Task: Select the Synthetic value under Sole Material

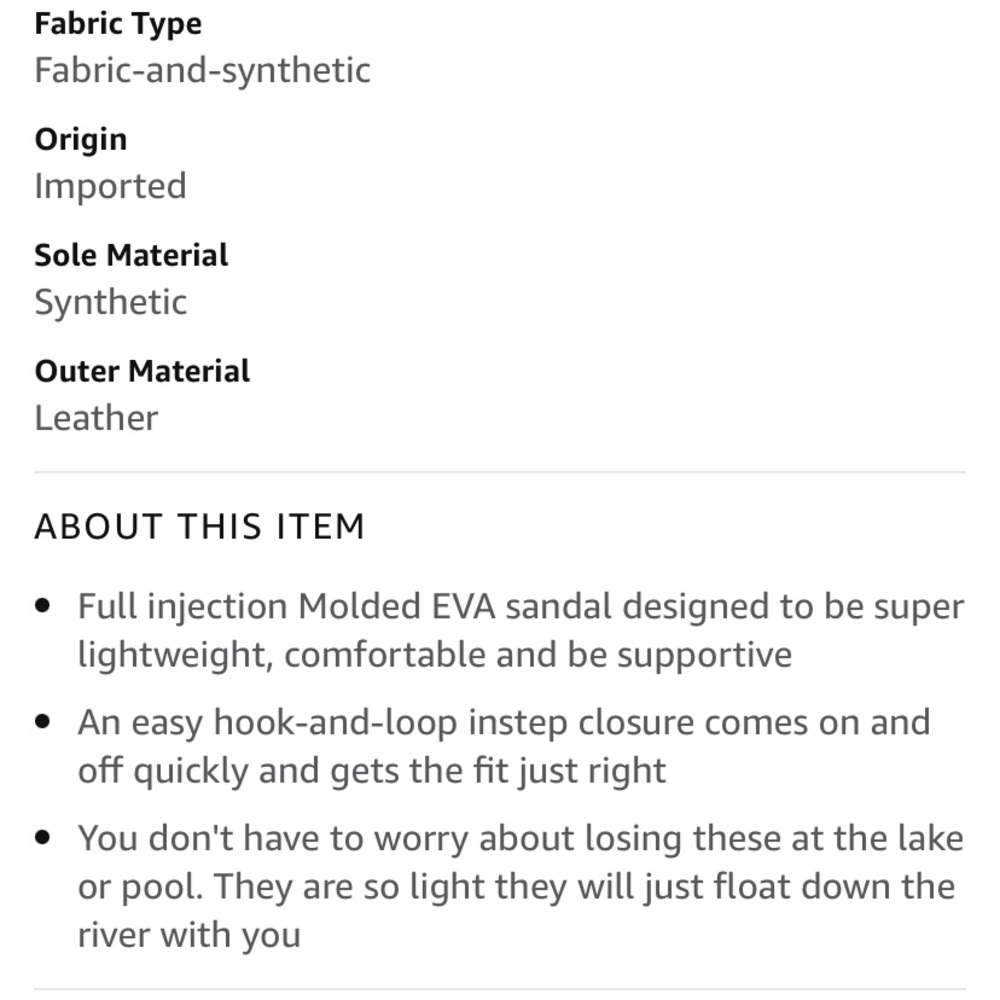Action: pos(110,302)
